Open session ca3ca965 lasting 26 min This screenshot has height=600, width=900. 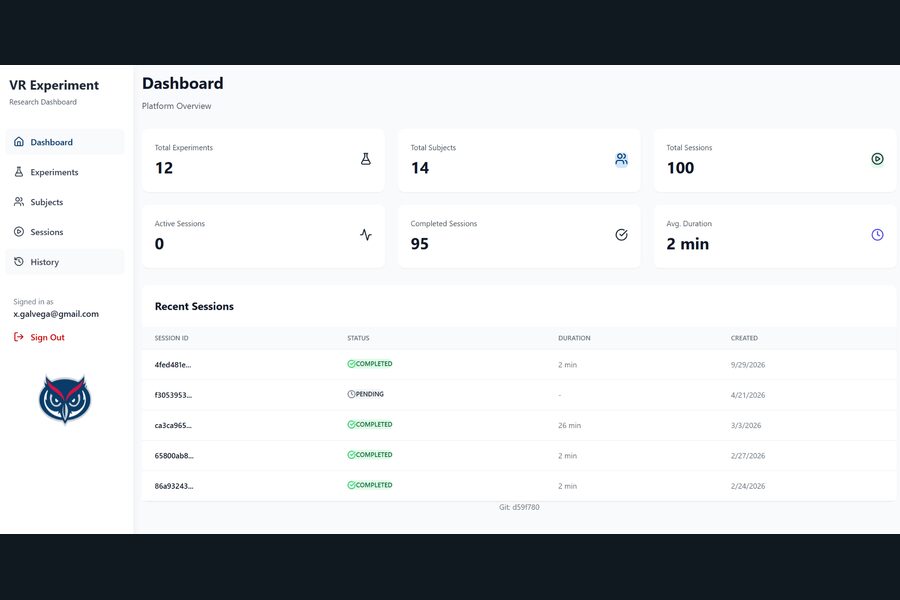coord(519,425)
